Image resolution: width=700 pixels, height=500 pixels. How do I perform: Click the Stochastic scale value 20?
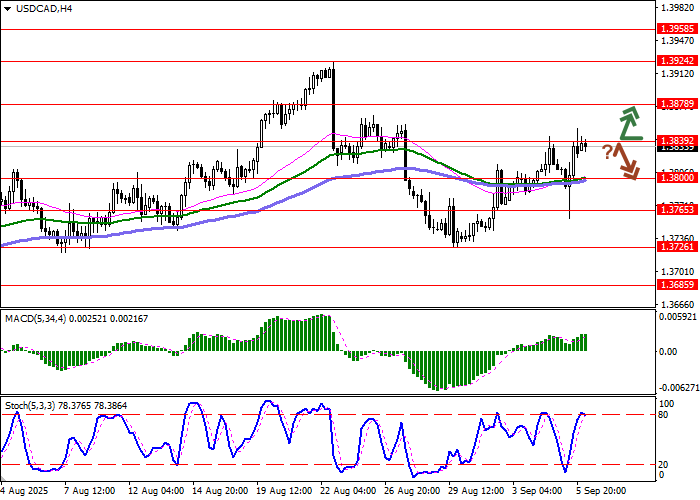tap(663, 465)
